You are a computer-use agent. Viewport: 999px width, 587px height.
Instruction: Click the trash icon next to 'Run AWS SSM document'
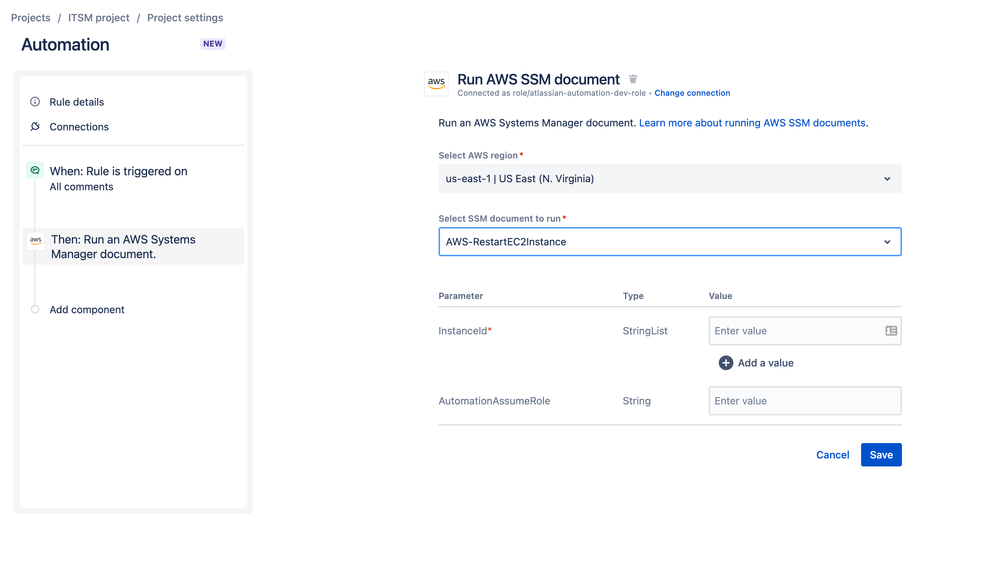click(632, 78)
